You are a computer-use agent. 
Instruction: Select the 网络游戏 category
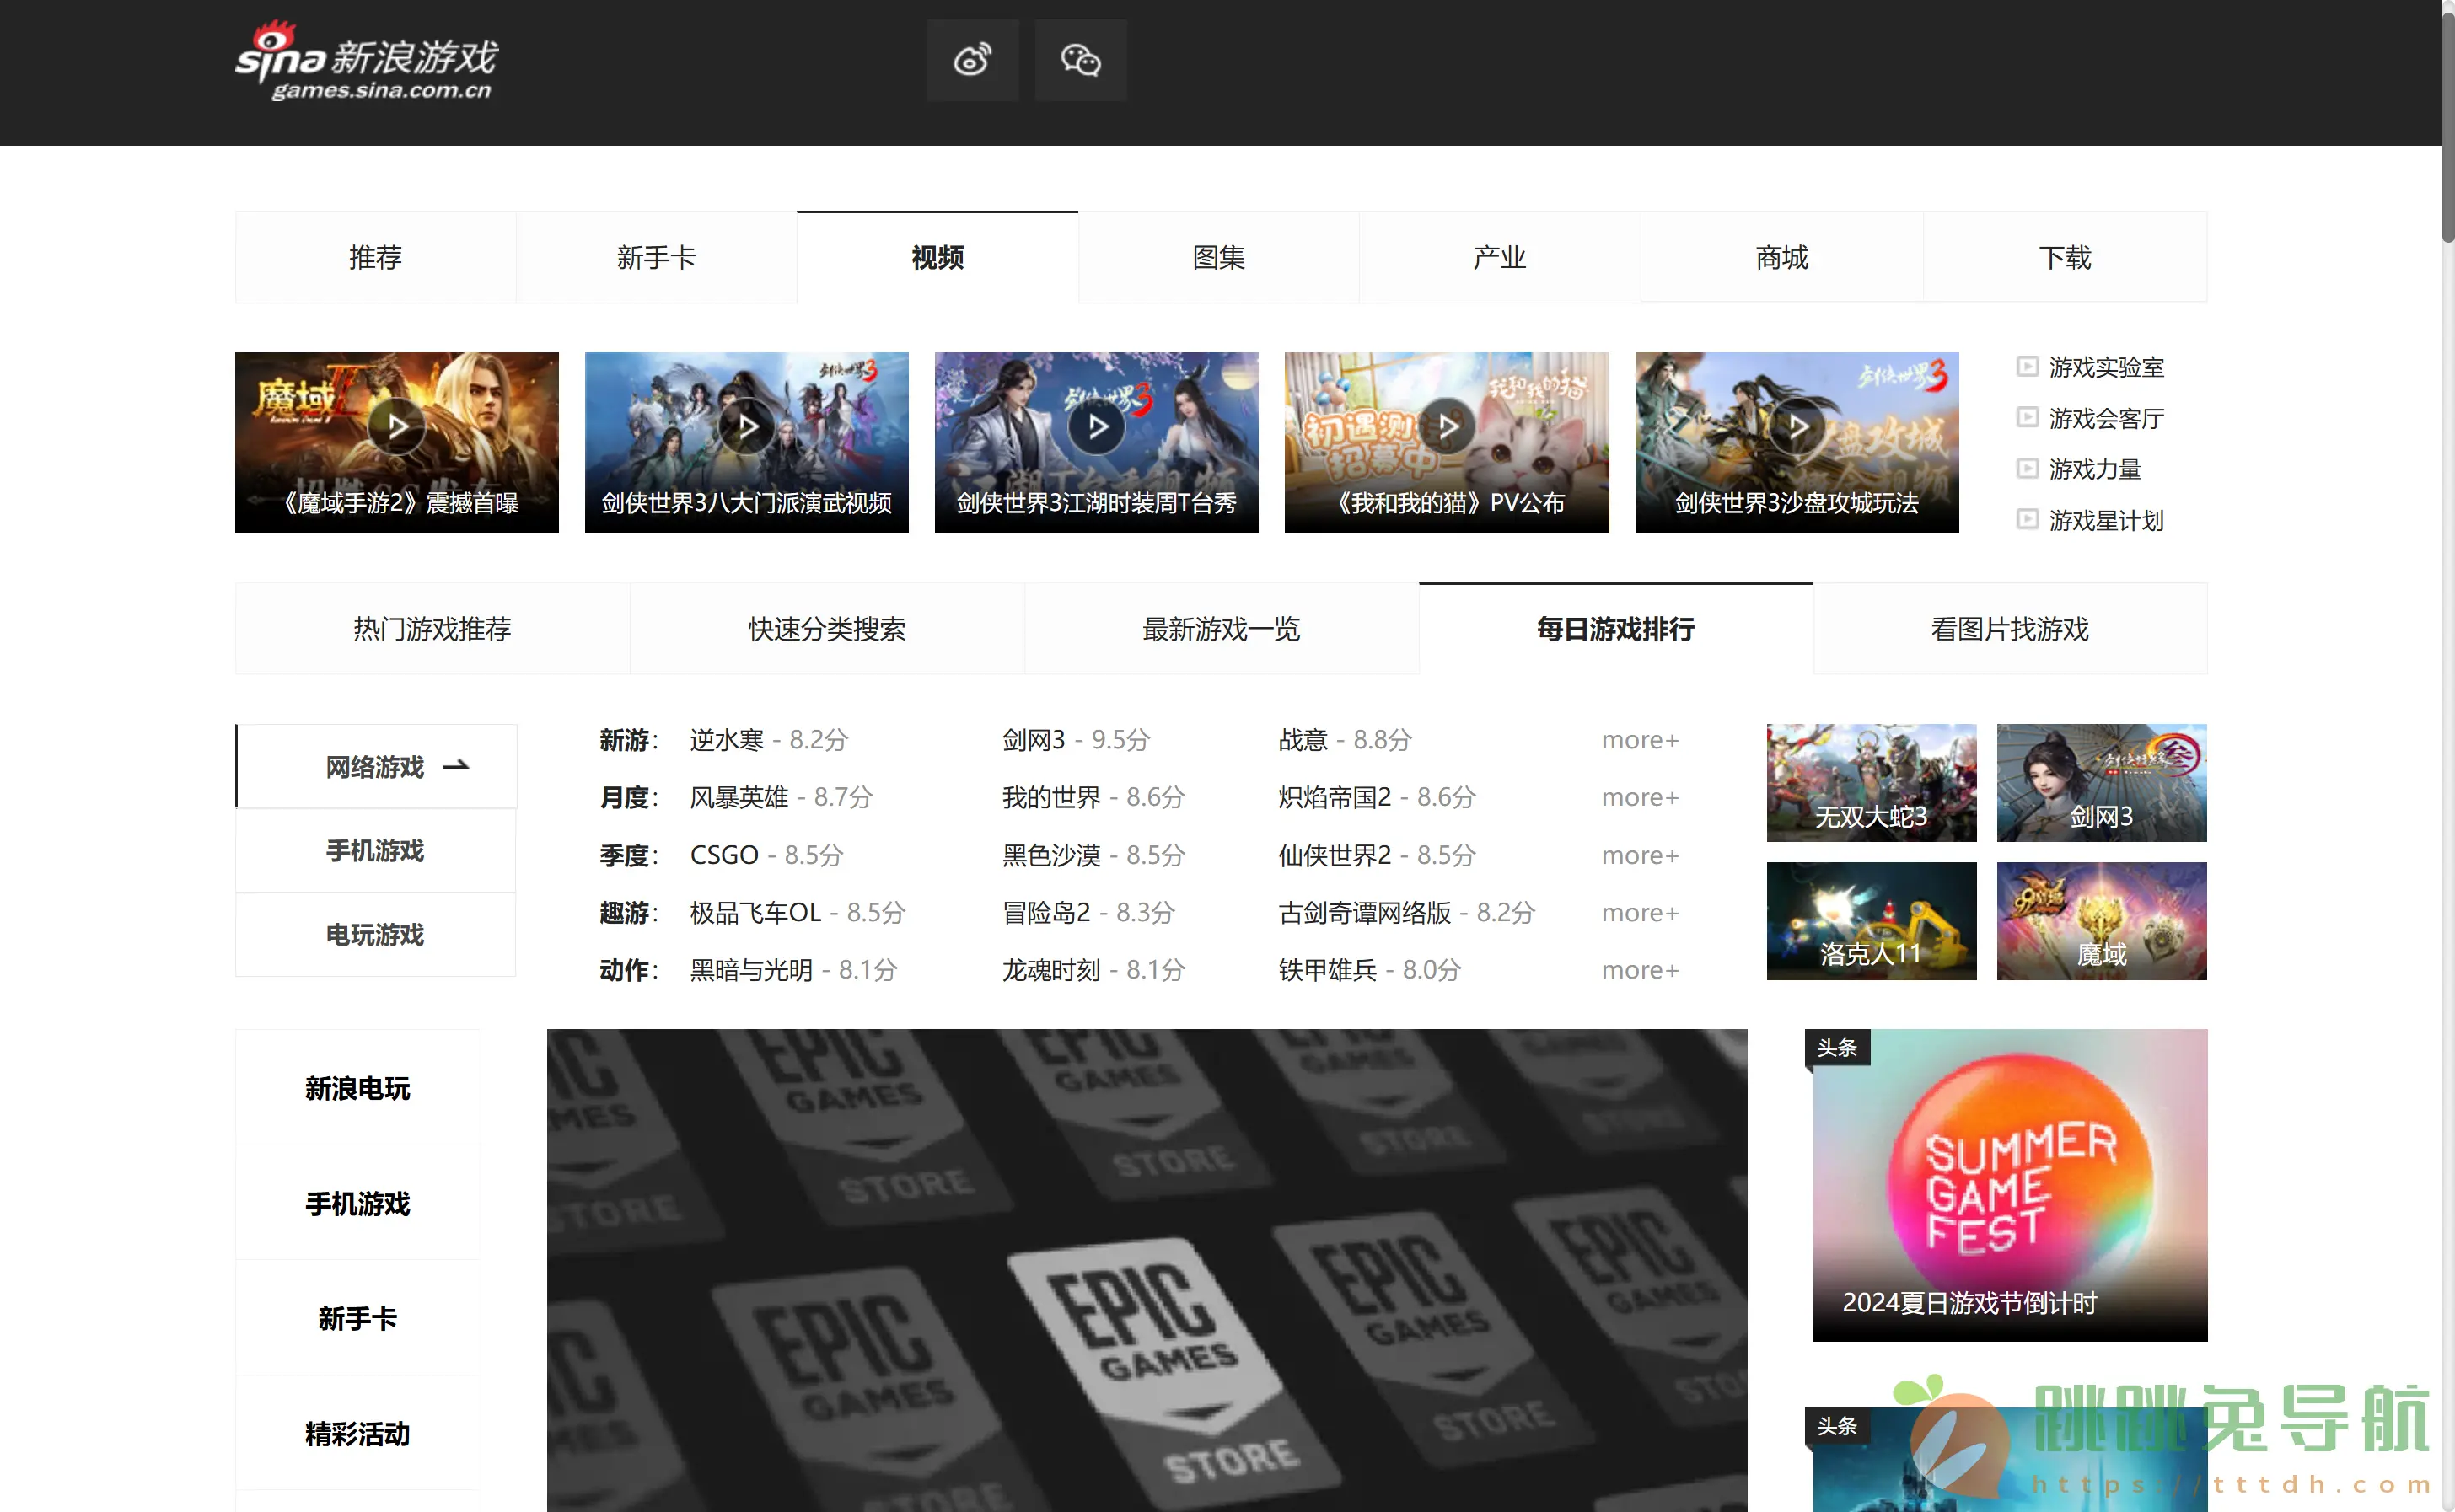[x=376, y=766]
